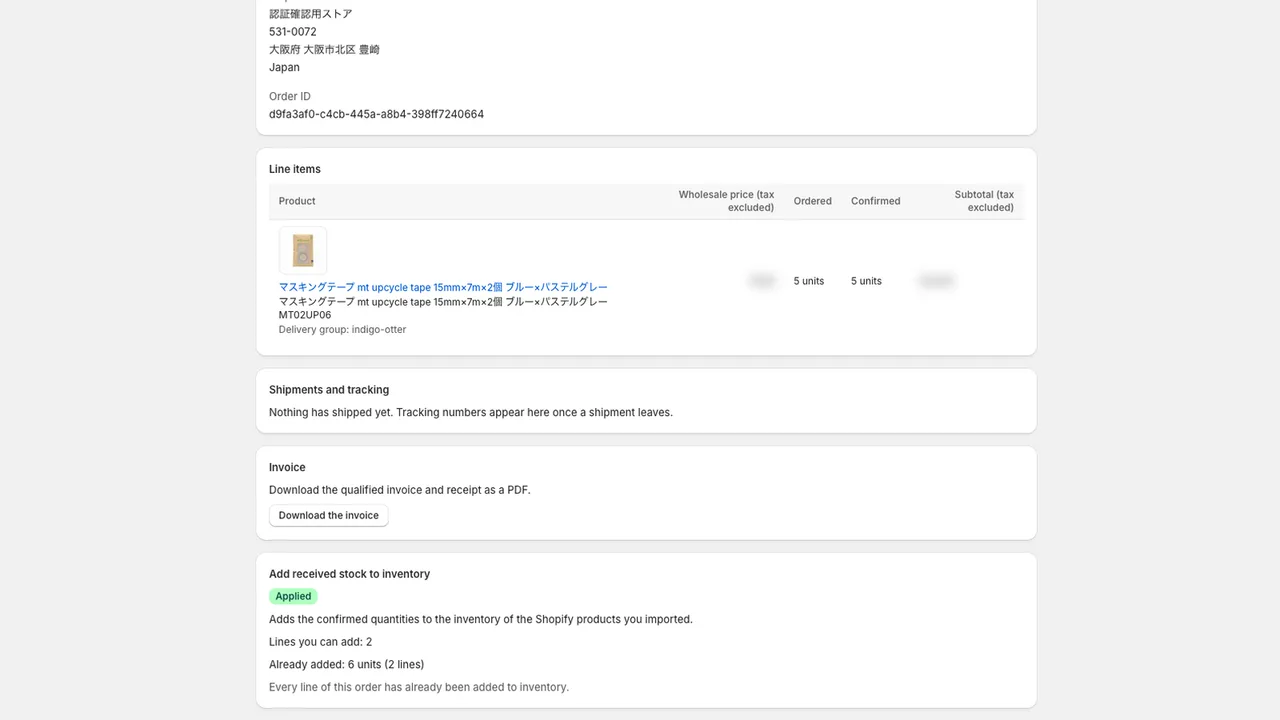Click the Wholesale price (tax excluded) column header

pos(726,201)
